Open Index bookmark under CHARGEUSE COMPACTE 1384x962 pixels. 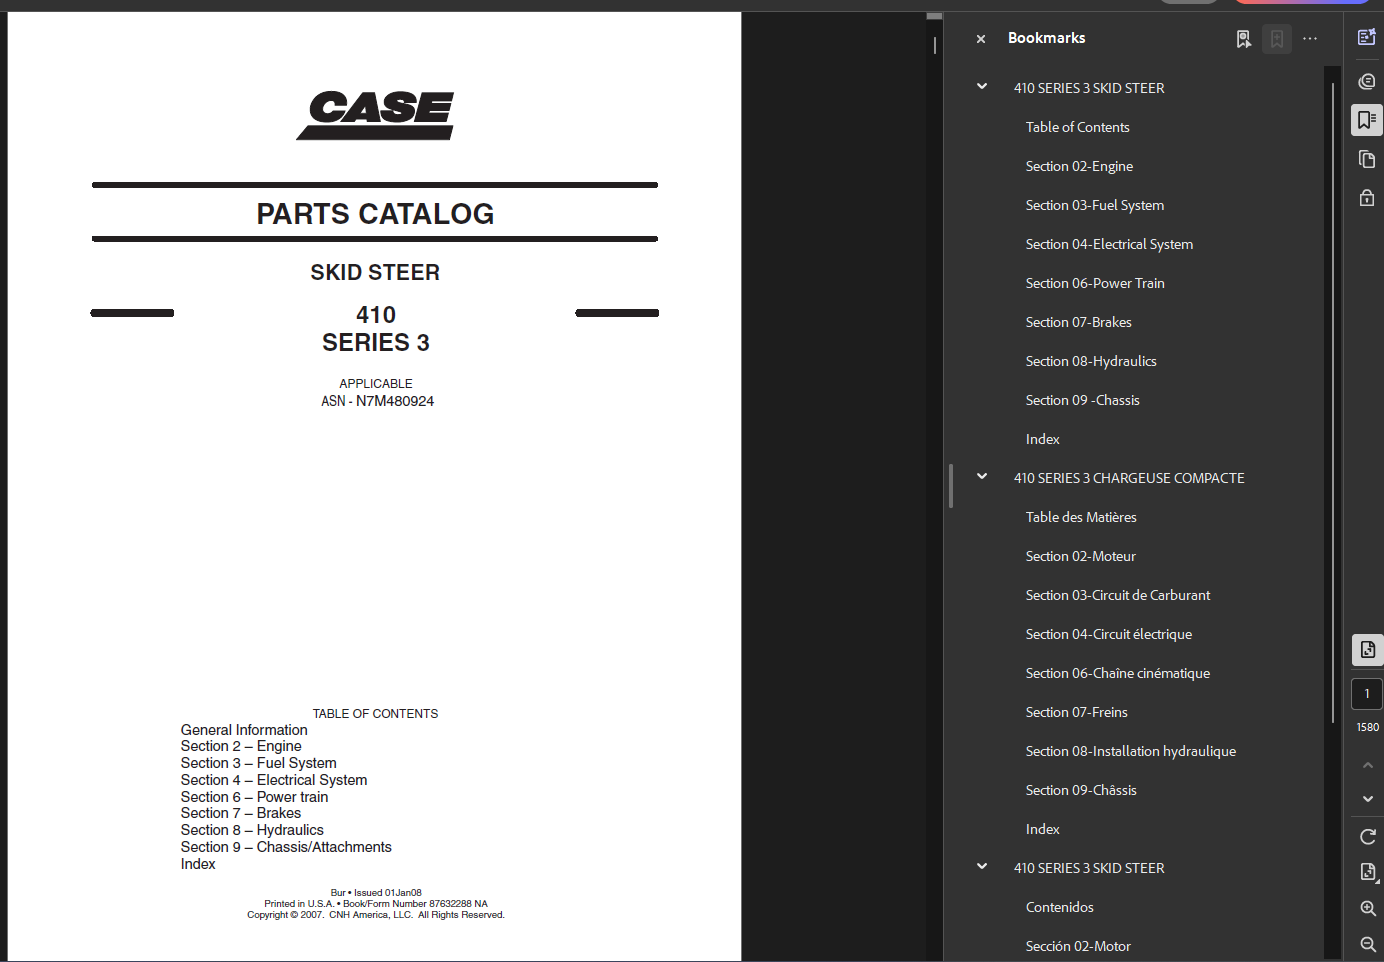1042,829
